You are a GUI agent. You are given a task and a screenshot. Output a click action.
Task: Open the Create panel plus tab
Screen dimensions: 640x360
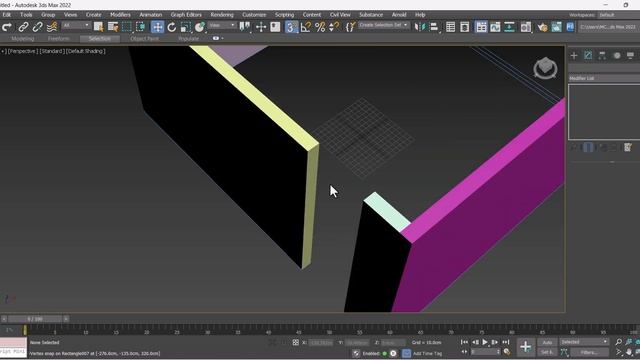(574, 56)
